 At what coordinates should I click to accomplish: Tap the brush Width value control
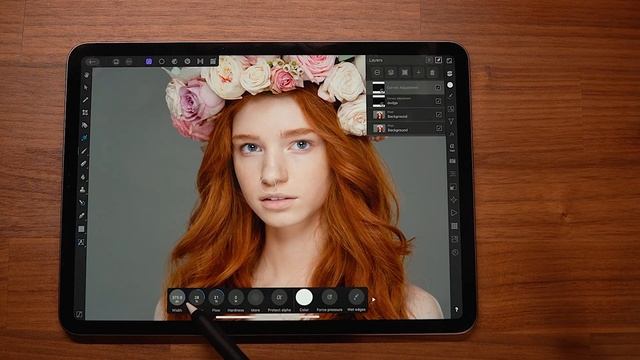(177, 298)
